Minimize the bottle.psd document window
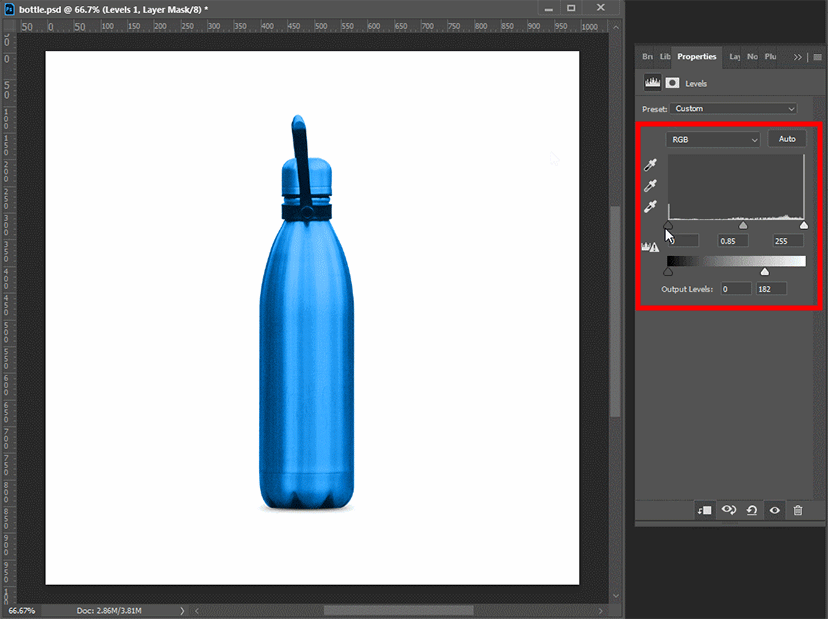 [x=549, y=8]
